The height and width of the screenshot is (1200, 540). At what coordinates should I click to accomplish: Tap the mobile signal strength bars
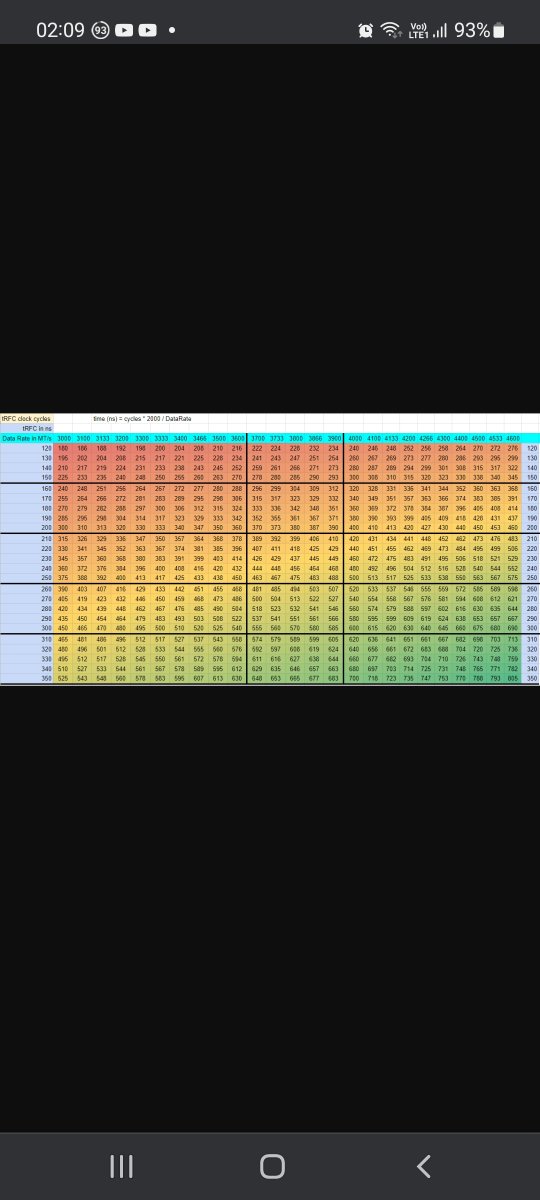pyautogui.click(x=440, y=30)
